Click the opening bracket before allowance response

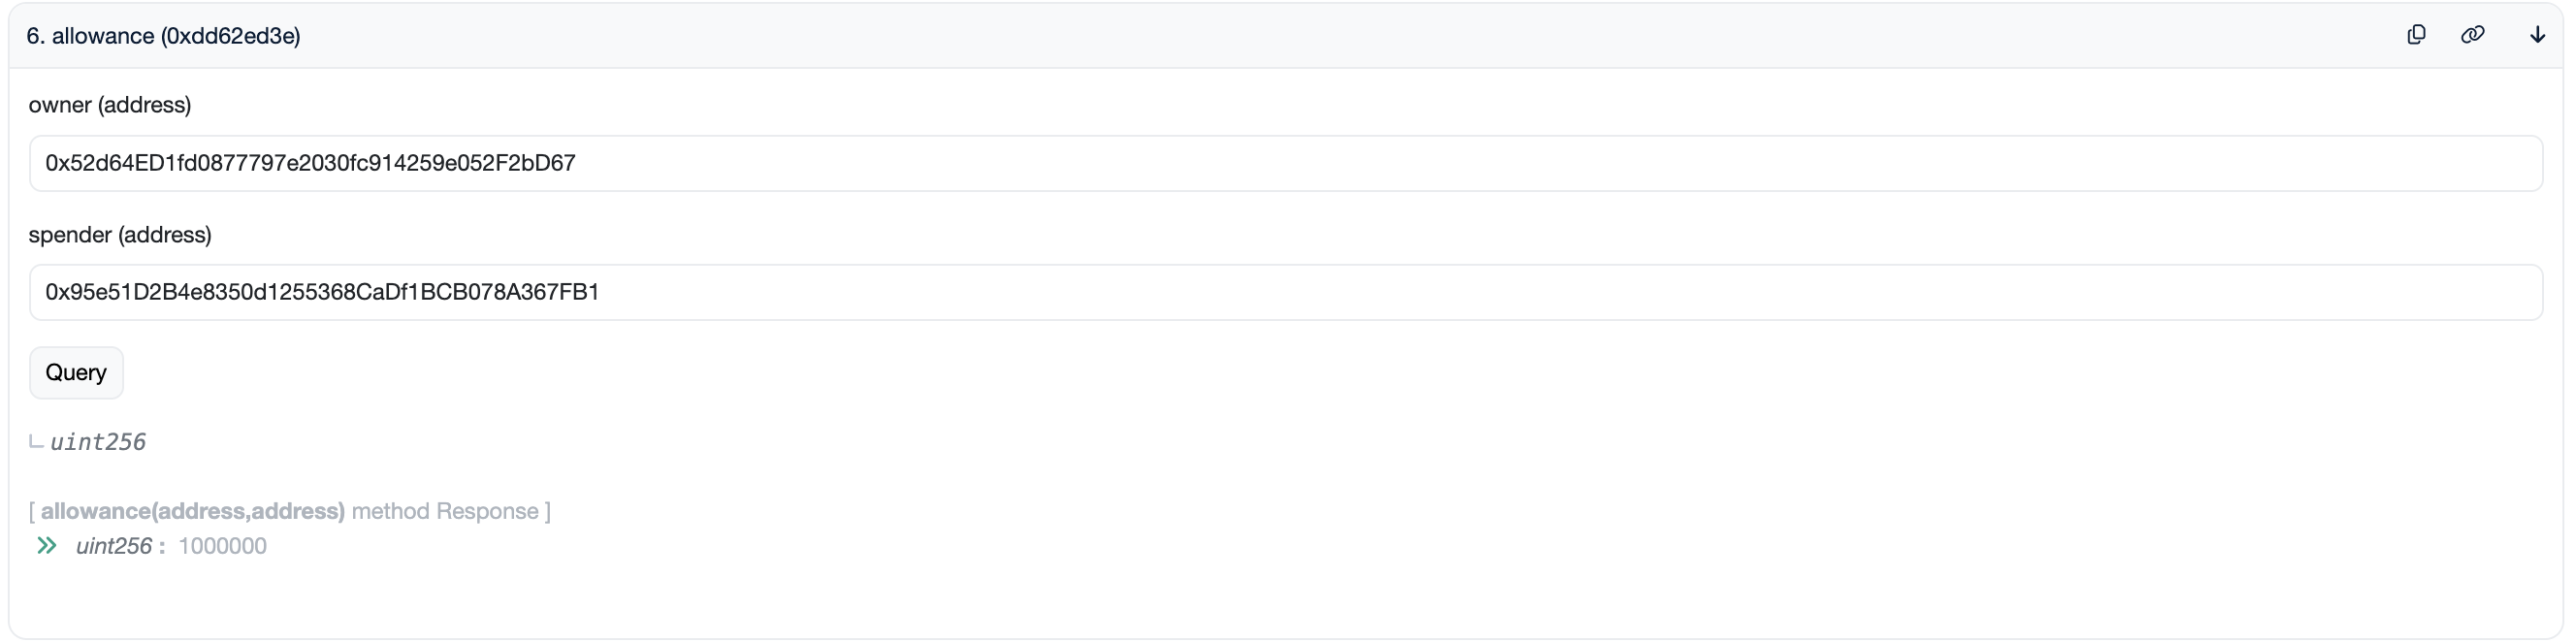[32, 512]
